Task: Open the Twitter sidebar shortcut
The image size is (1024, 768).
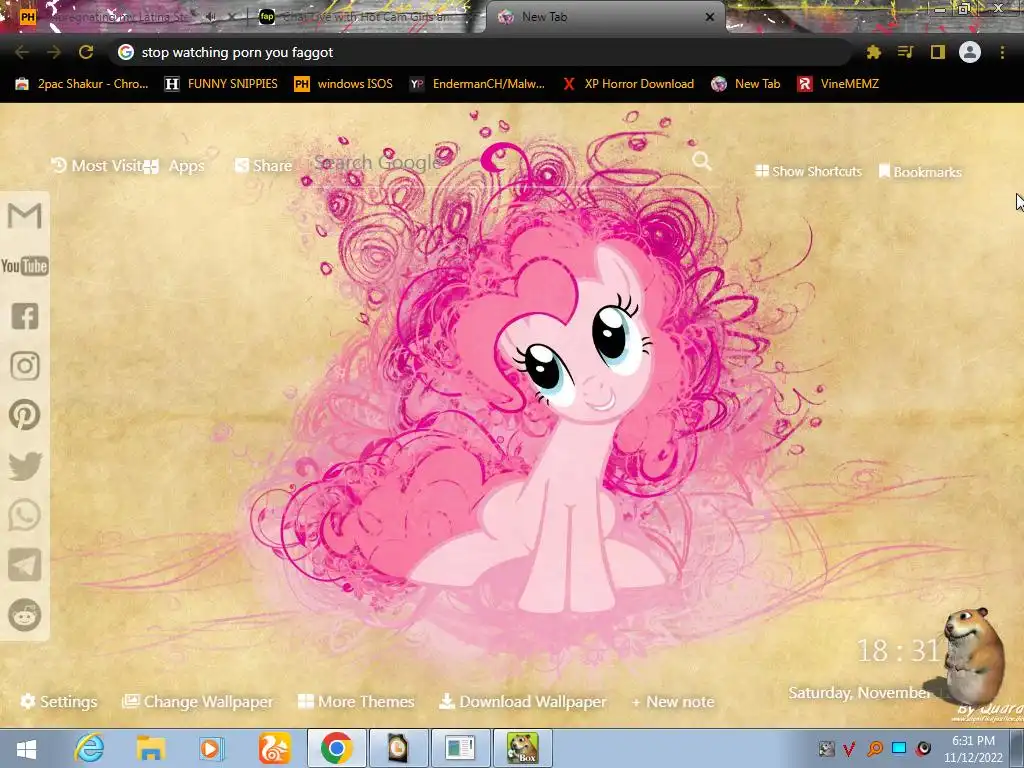Action: coord(25,466)
